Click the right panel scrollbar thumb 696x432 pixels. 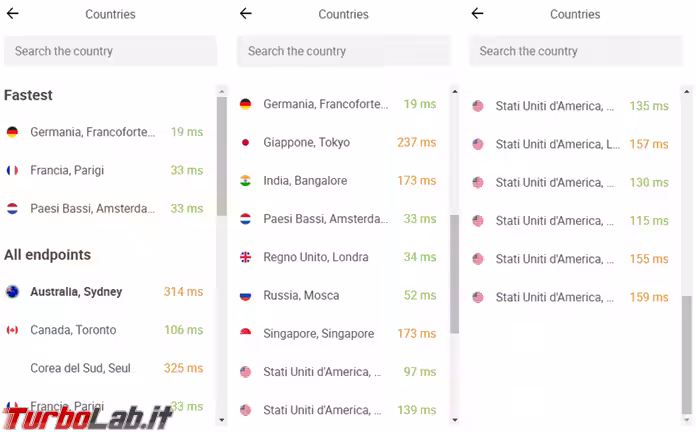(686, 355)
